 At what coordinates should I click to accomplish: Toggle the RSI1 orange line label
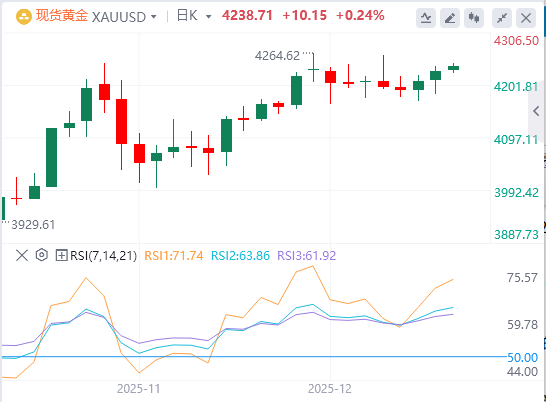tap(174, 256)
